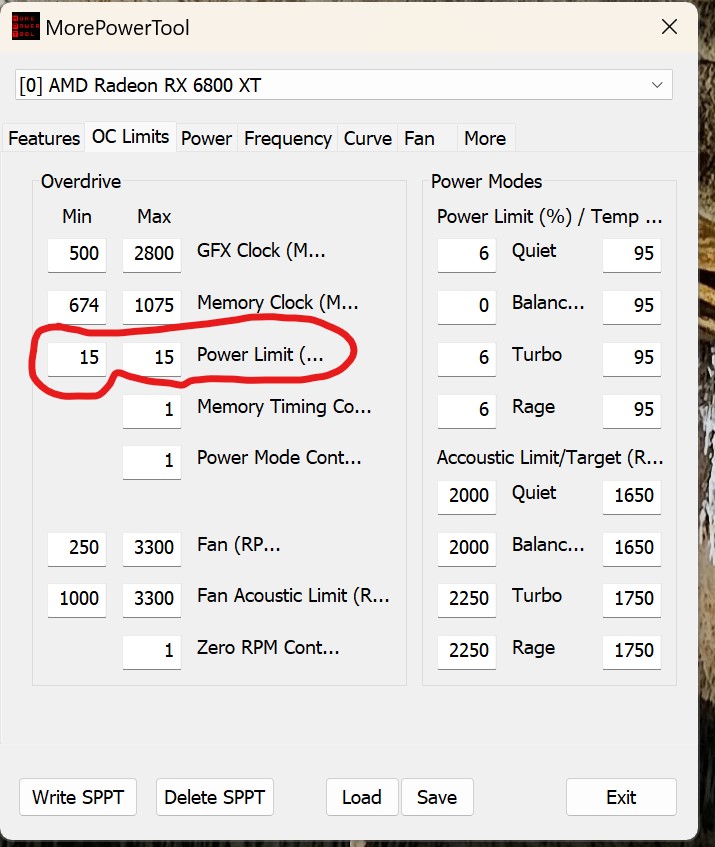
Task: Click the 'Min' column header
Action: [77, 217]
